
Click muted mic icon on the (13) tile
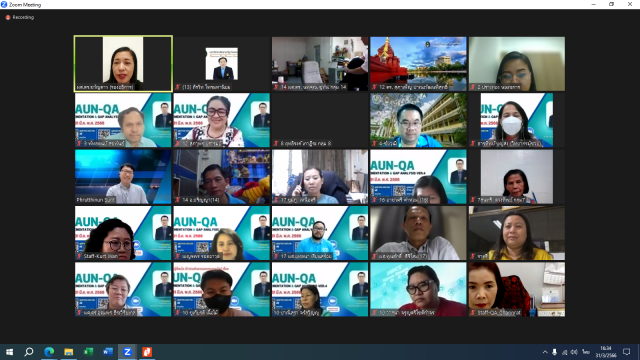point(178,87)
